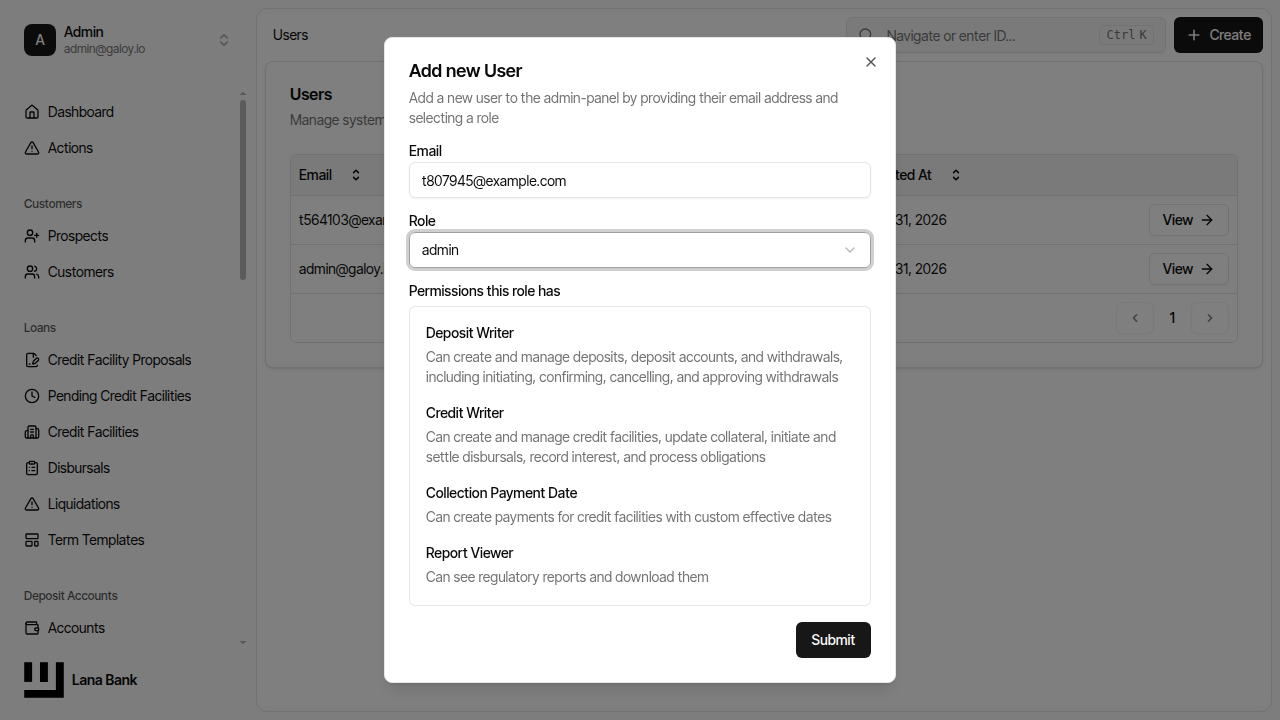Click the Actions warning triangle icon

32,148
